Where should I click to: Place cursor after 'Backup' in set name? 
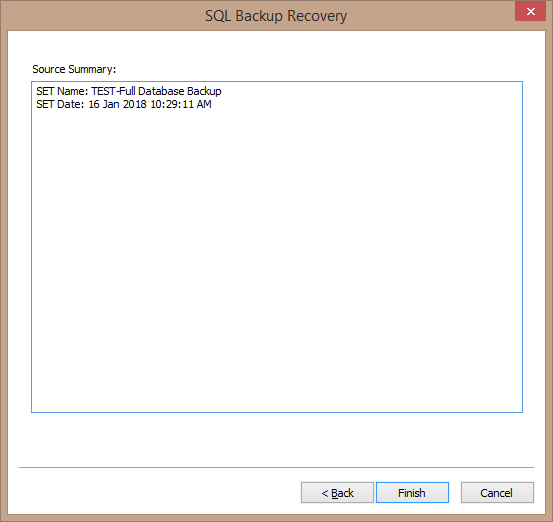tap(222, 91)
